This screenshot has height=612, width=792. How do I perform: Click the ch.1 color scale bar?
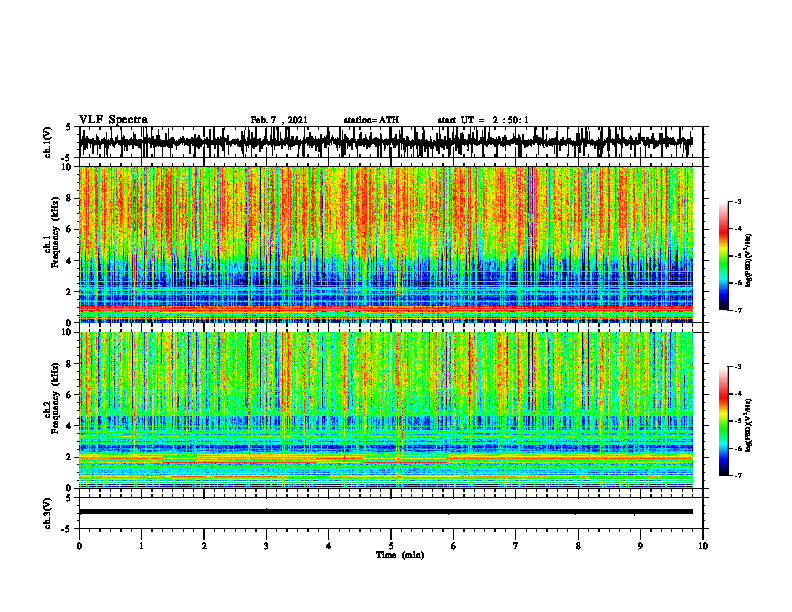click(724, 256)
